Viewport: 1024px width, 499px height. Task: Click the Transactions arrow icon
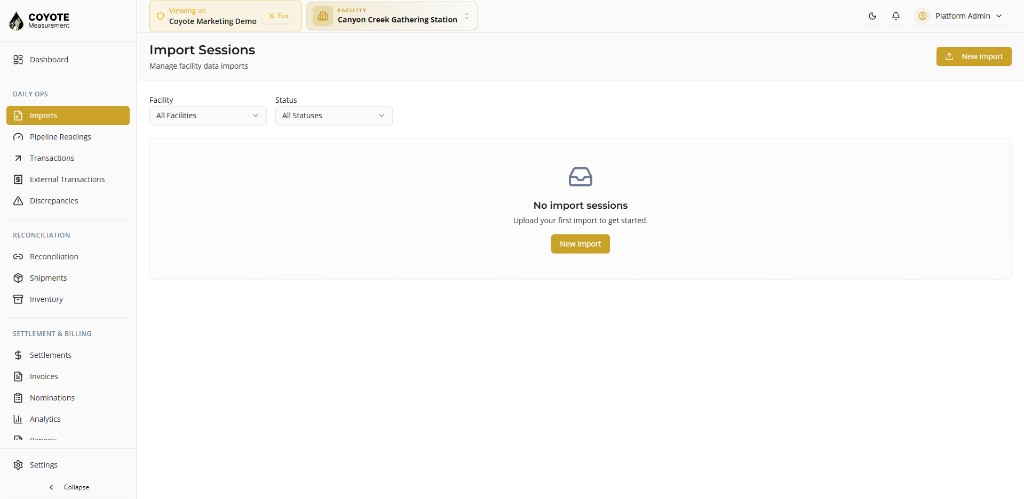18,158
